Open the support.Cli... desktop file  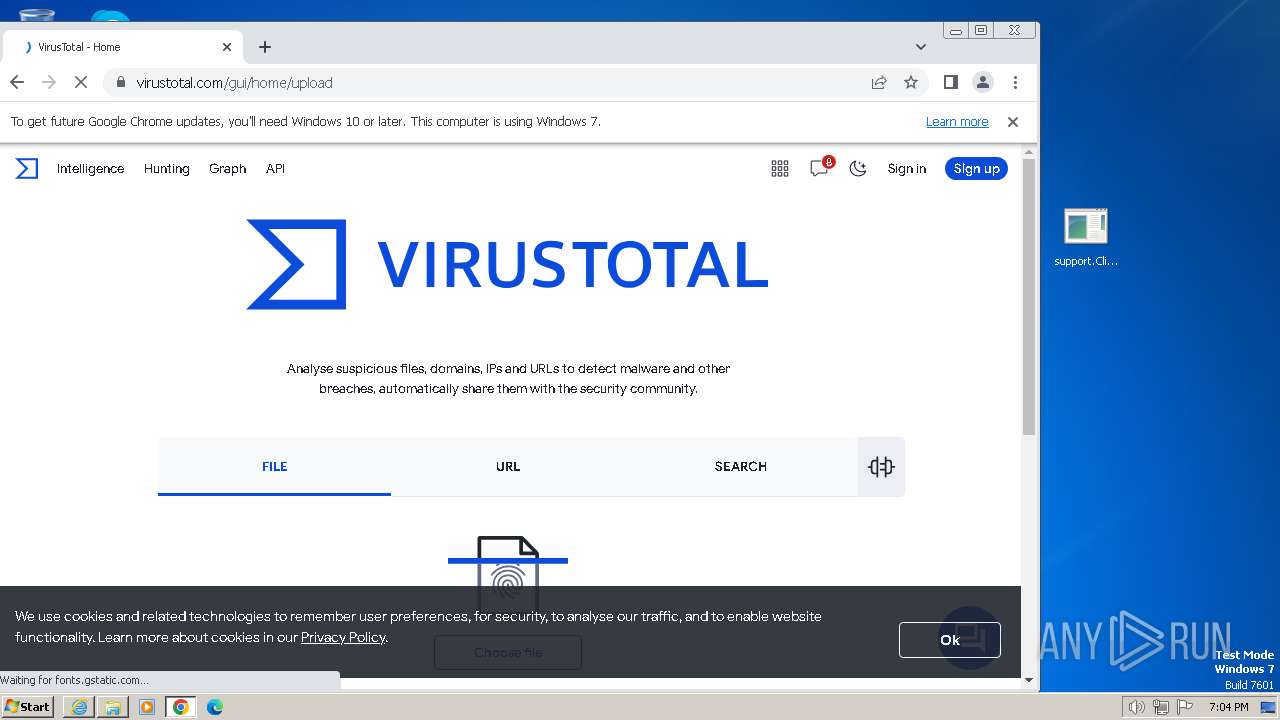[x=1086, y=238]
